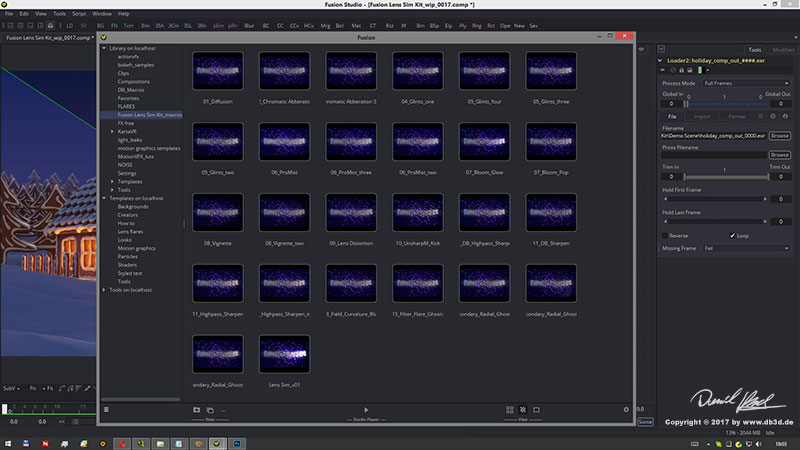800x450 pixels.
Task: Open the bin hamburger menu icon
Action: 106,409
